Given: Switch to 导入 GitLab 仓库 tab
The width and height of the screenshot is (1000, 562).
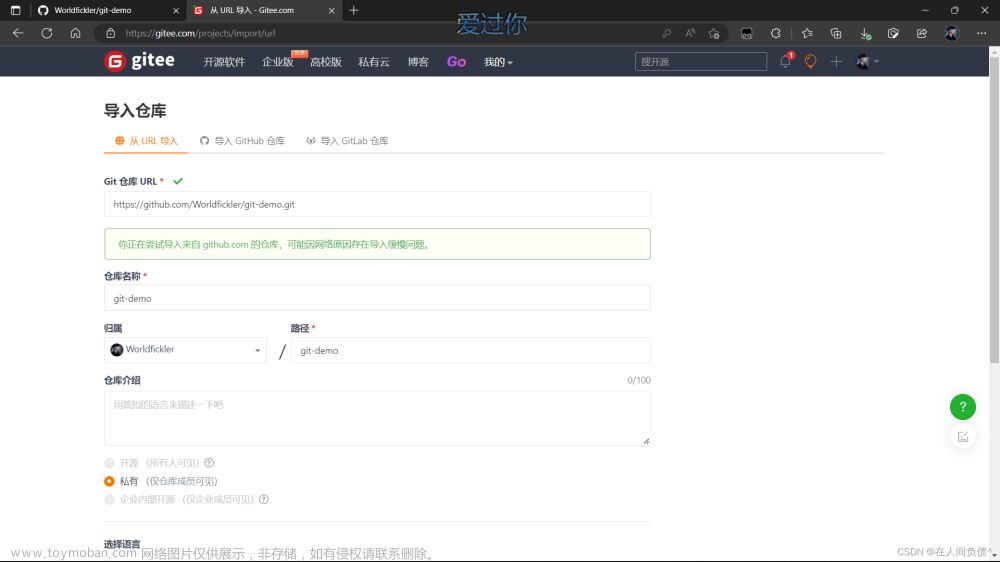Looking at the screenshot, I should [x=347, y=141].
